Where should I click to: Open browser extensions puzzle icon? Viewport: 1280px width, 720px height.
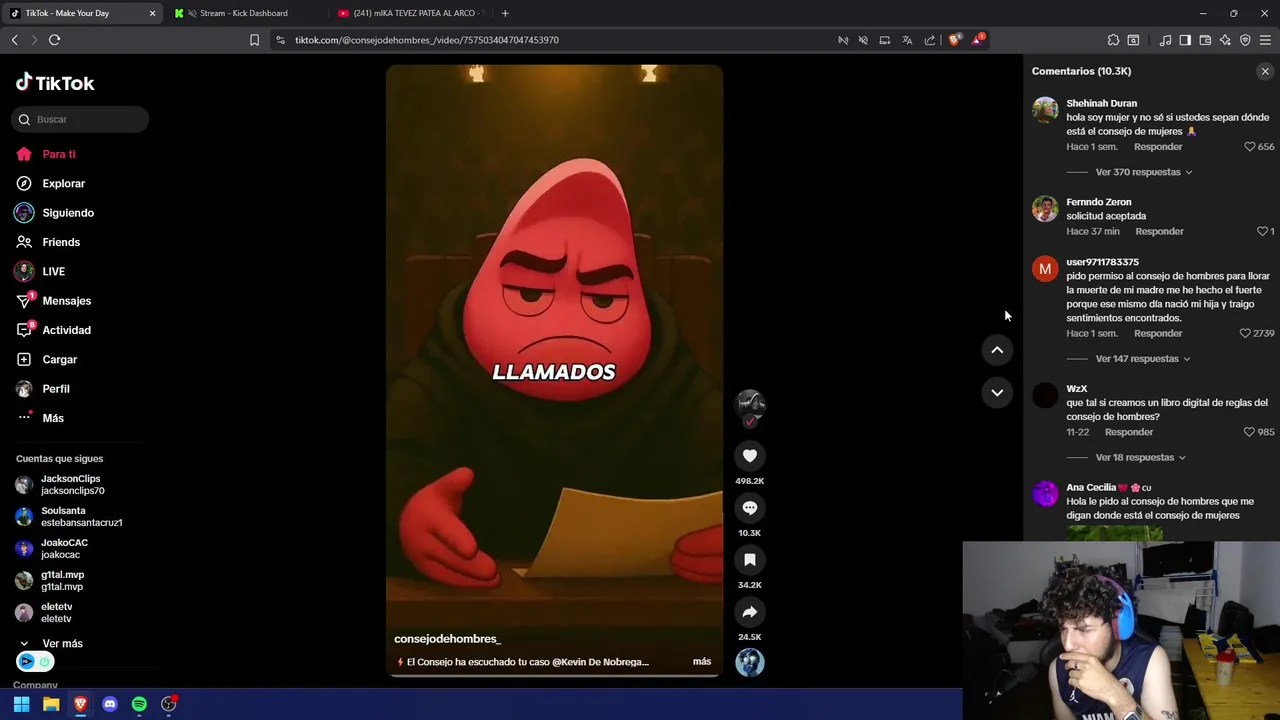(1113, 40)
